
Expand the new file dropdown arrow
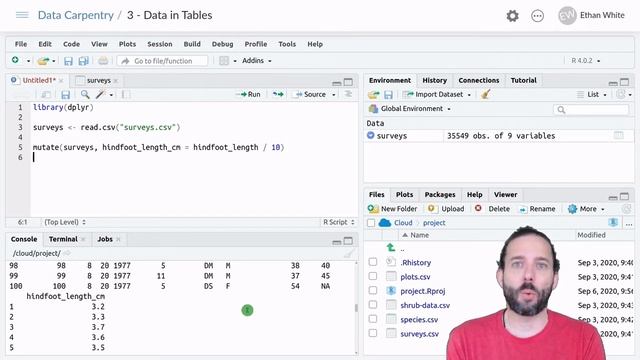(x=28, y=61)
